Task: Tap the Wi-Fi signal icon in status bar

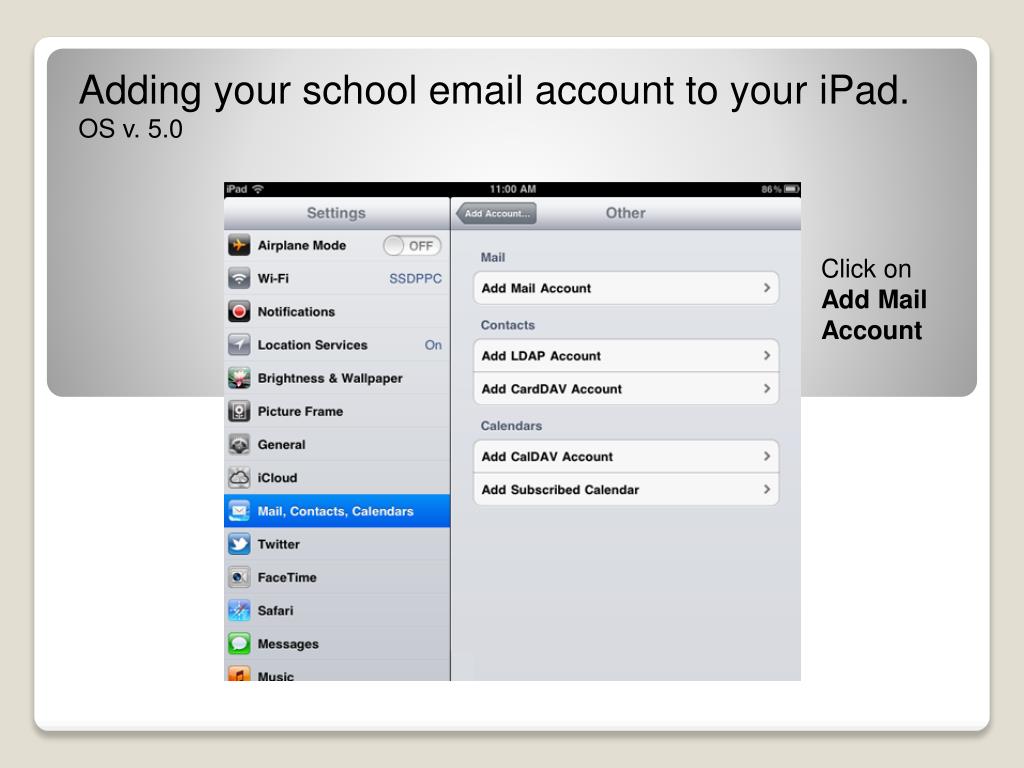Action: (x=258, y=189)
